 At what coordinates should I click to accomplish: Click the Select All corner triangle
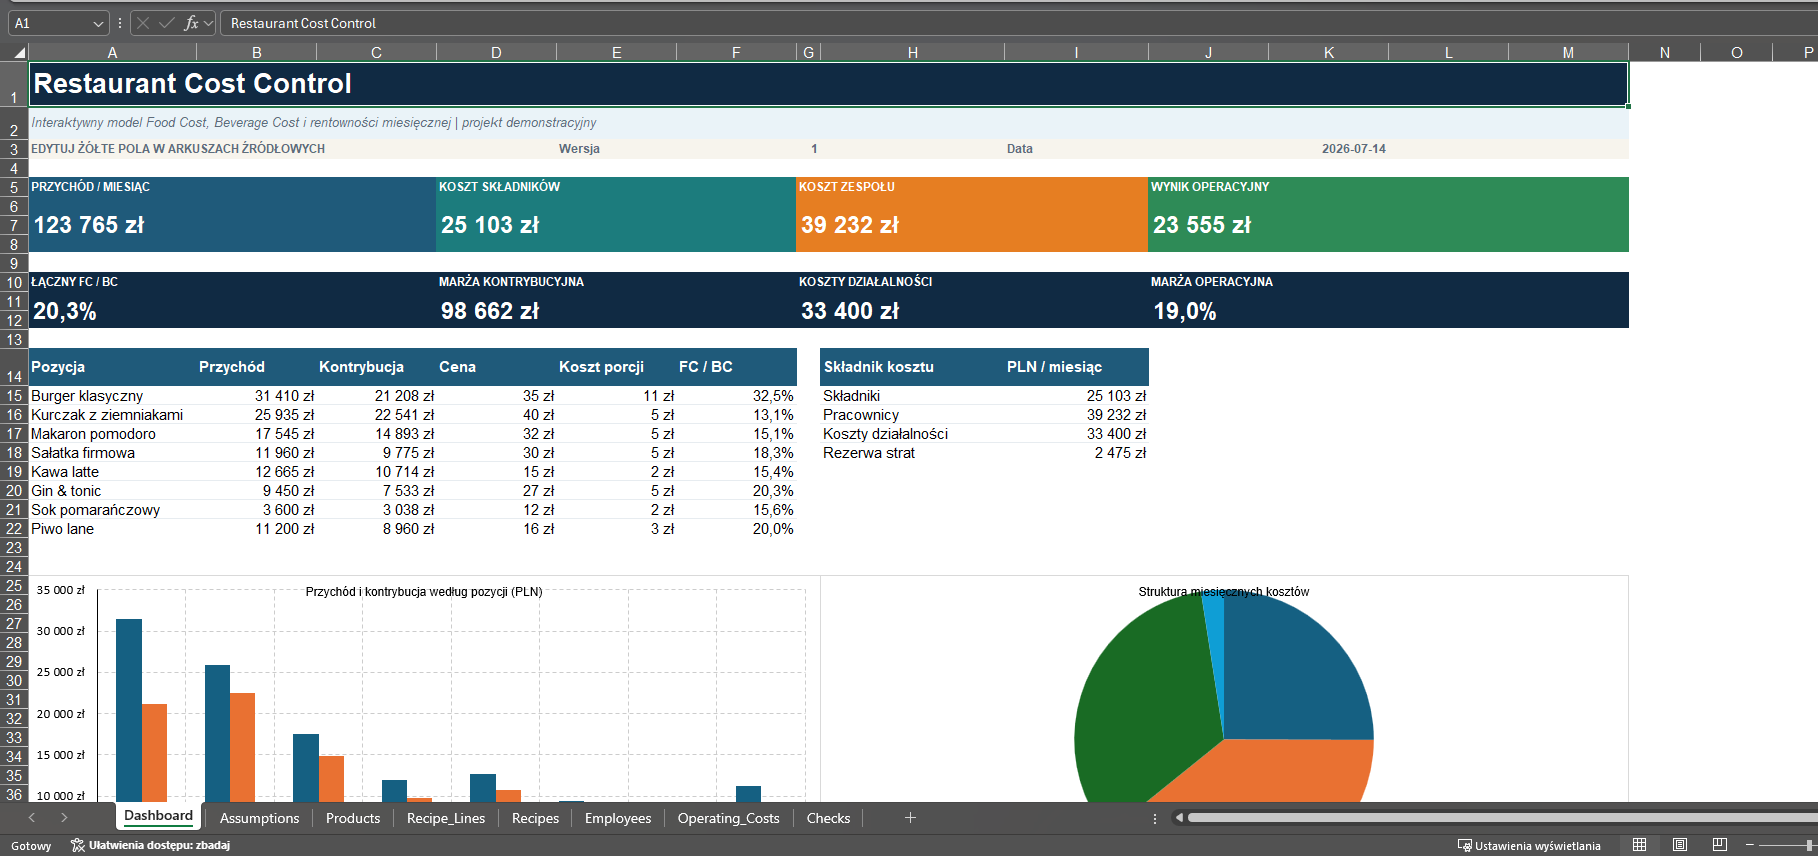[19, 53]
